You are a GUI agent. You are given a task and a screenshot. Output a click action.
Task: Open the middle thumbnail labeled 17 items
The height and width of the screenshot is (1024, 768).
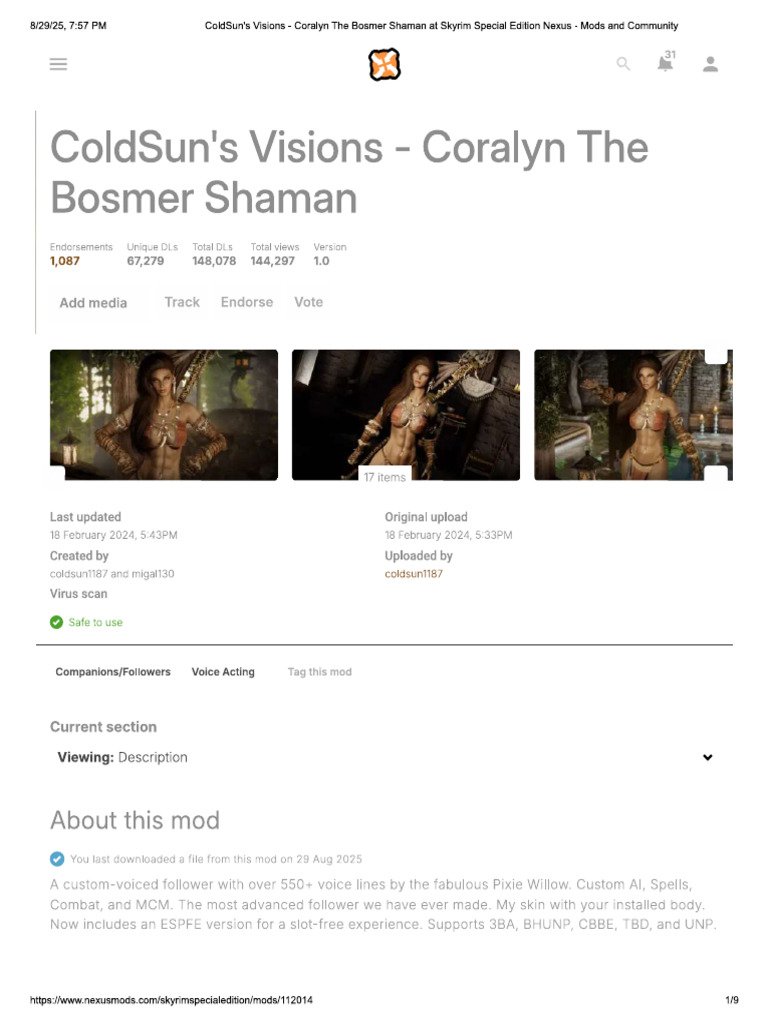(406, 415)
